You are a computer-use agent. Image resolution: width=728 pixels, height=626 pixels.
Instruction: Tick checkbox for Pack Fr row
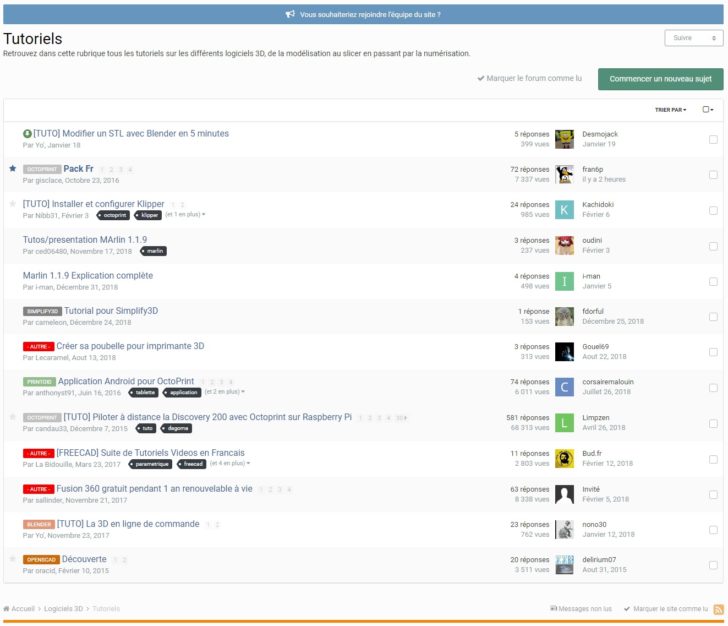(x=713, y=175)
